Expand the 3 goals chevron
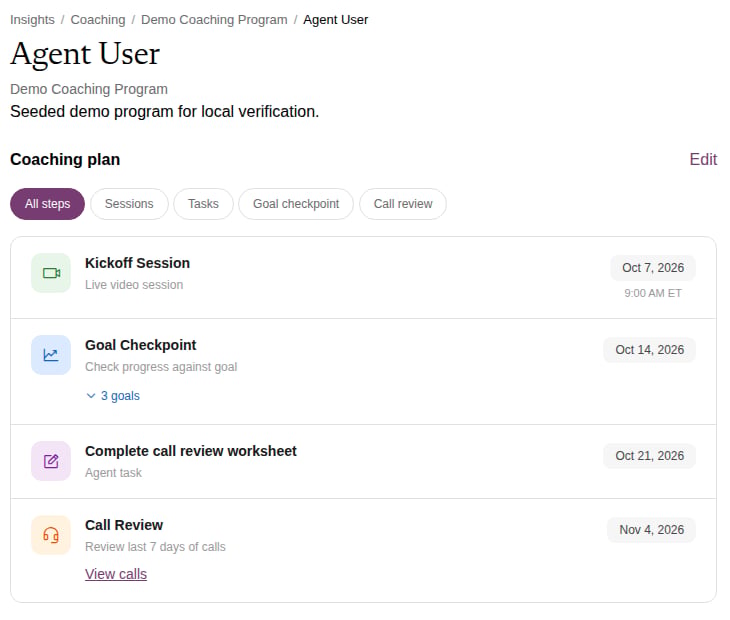The width and height of the screenshot is (730, 620). click(x=91, y=396)
